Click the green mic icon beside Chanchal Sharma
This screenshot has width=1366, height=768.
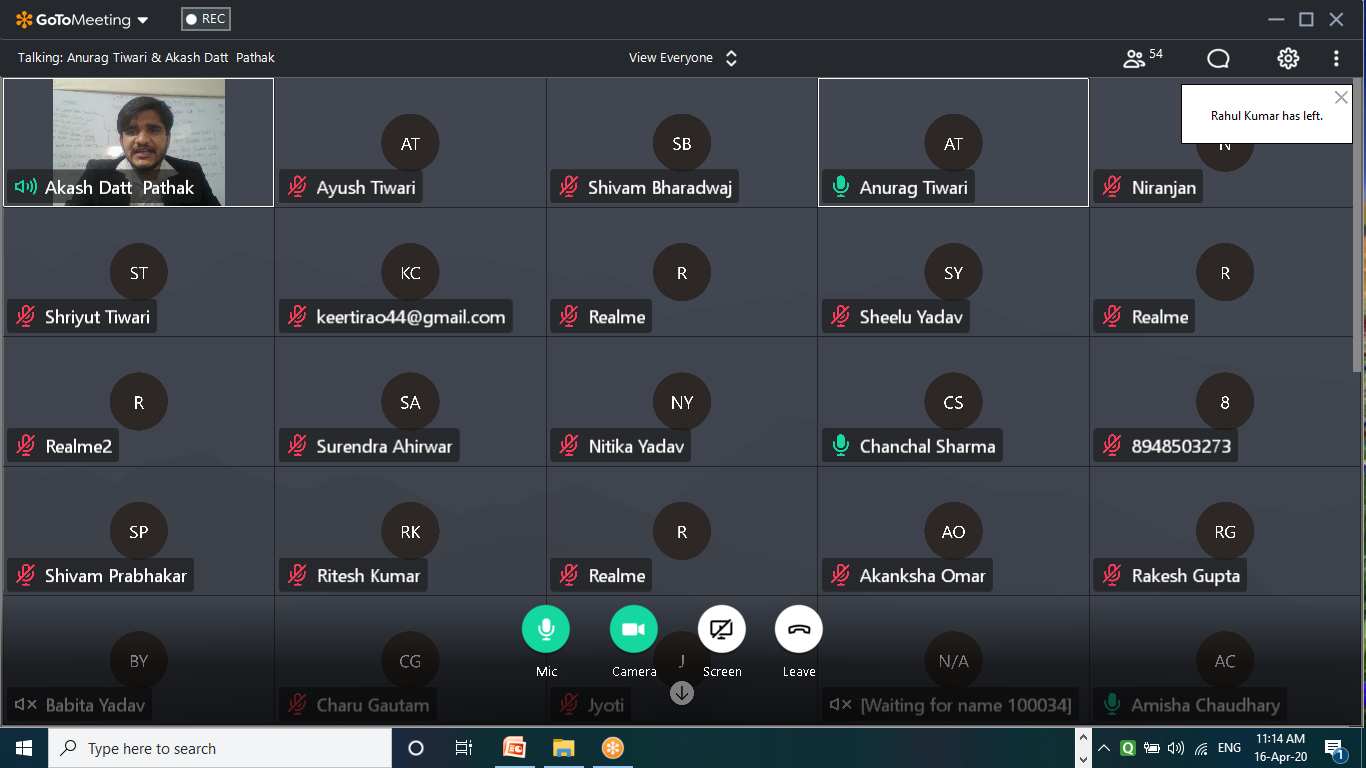tap(840, 446)
